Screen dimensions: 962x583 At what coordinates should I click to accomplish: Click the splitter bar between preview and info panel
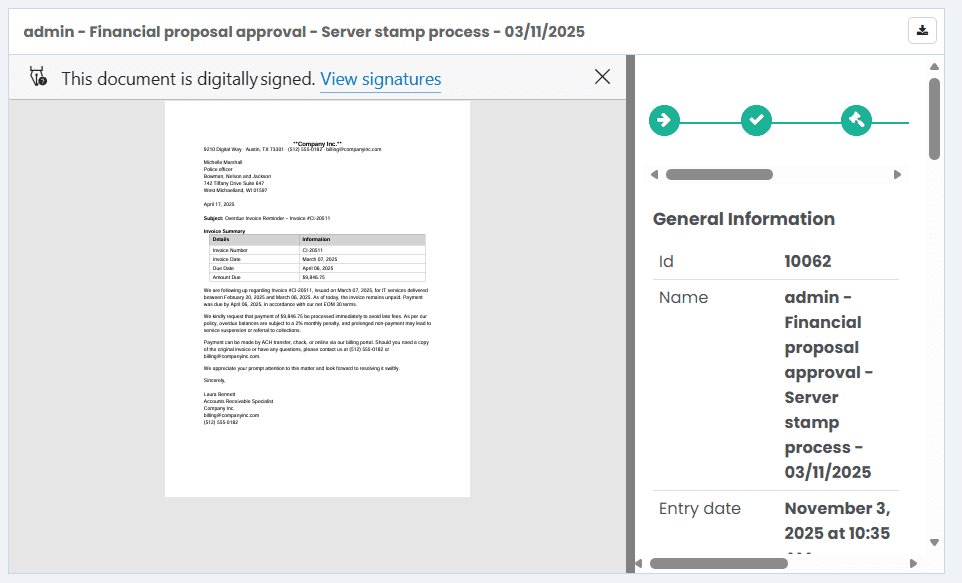tap(630, 313)
